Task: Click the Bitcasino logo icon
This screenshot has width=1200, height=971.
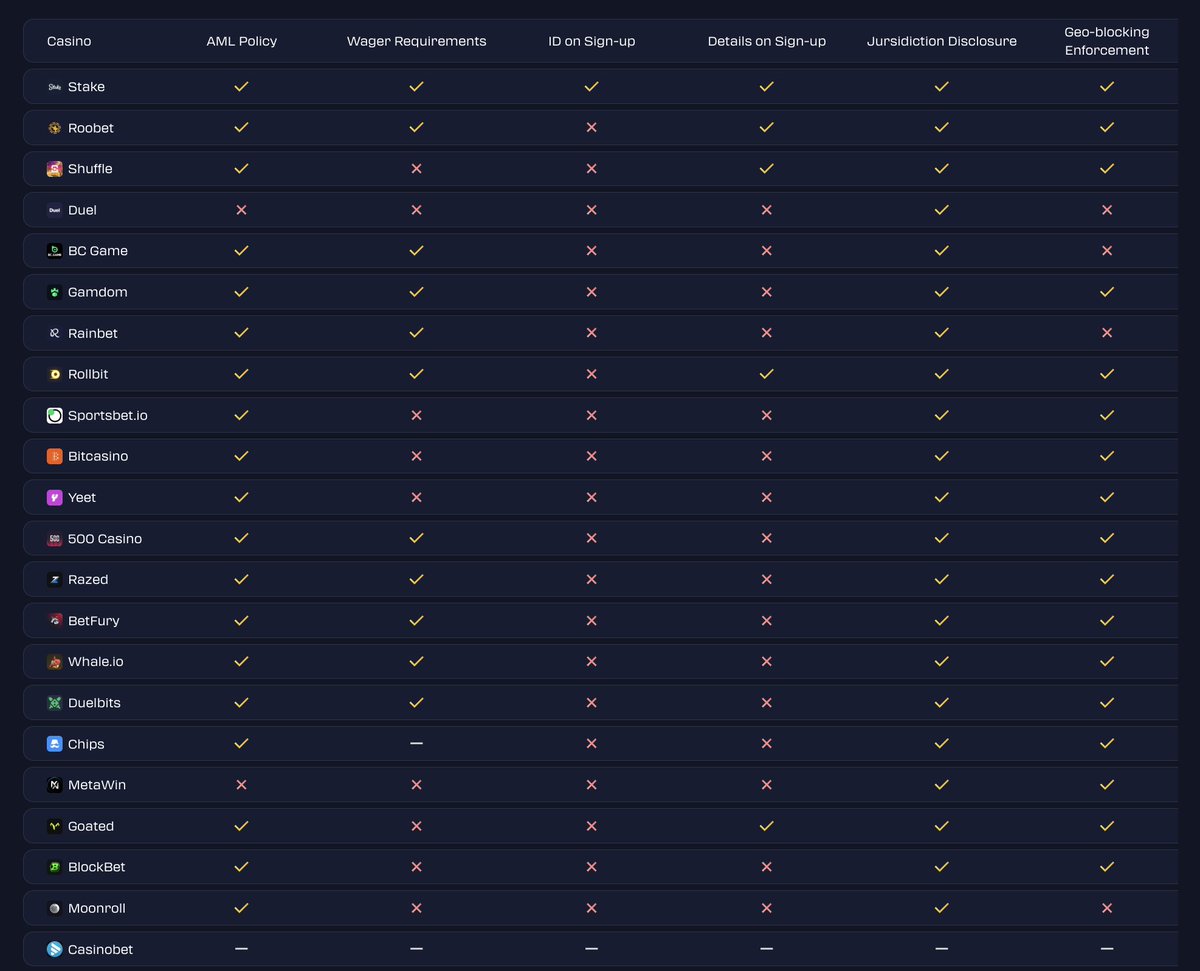Action: [55, 456]
